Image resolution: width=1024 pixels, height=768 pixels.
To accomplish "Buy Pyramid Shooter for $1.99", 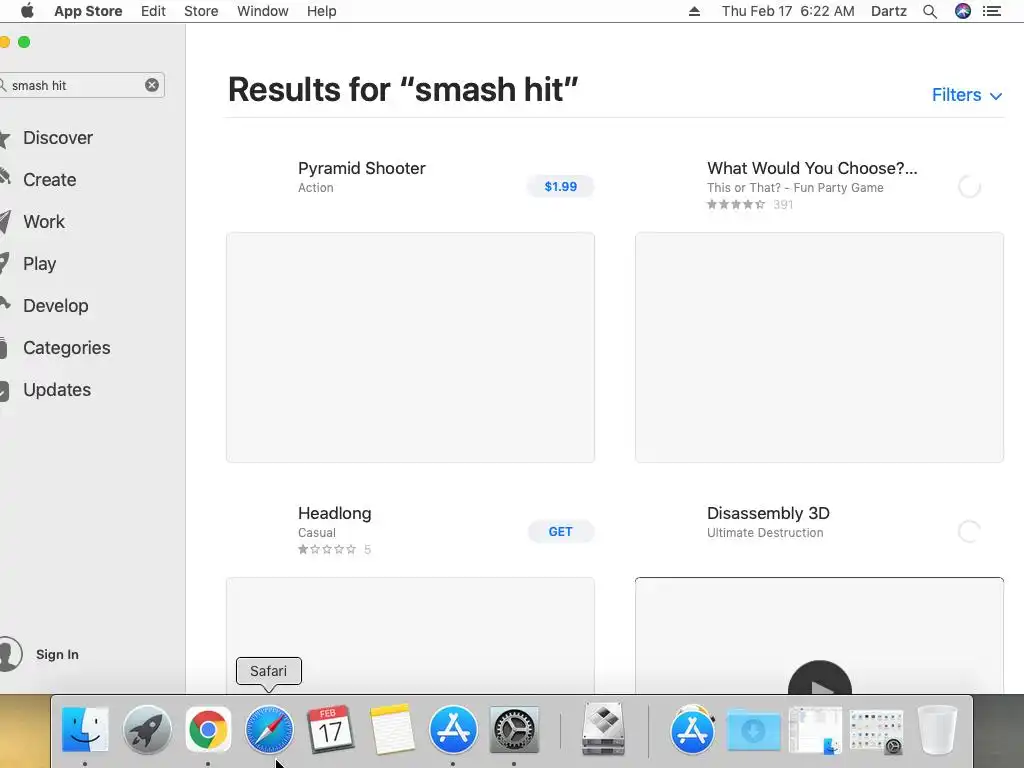I will click(x=560, y=187).
